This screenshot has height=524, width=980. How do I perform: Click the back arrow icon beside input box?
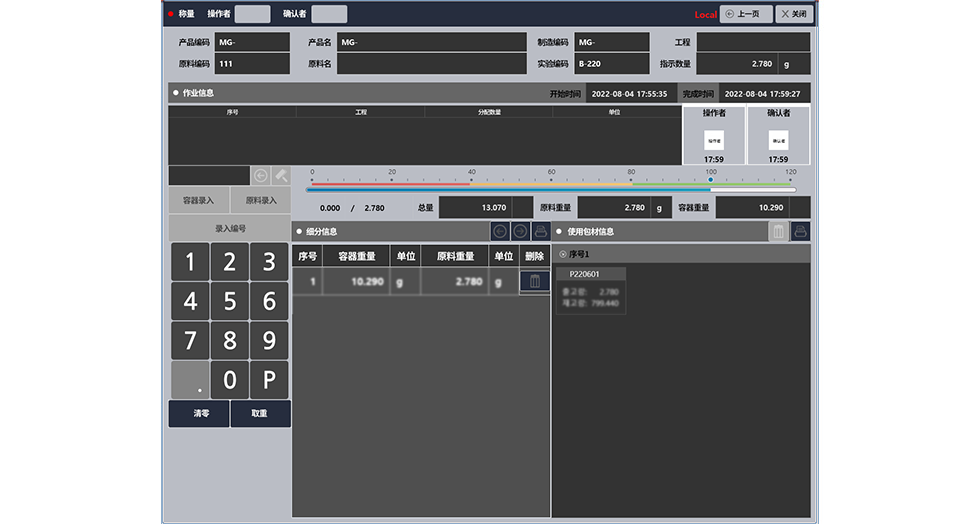[261, 176]
